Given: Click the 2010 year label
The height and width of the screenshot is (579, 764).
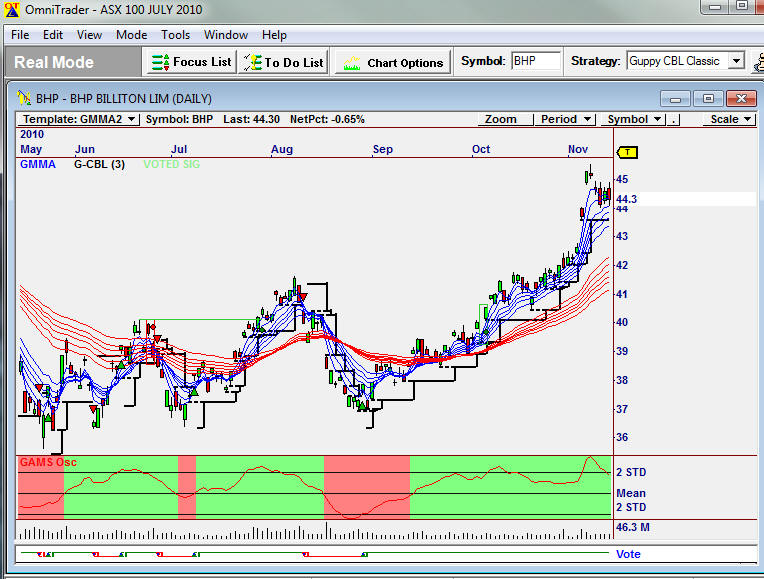Looking at the screenshot, I should coord(32,134).
